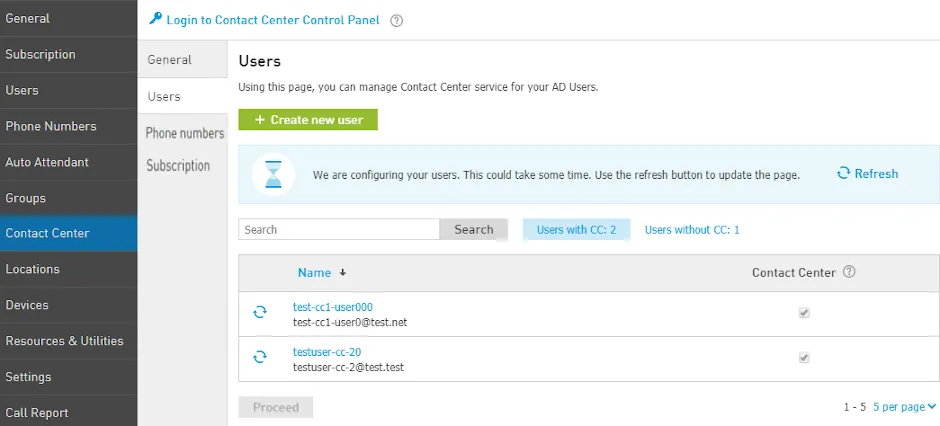Viewport: 940px width, 426px height.
Task: Focus the Search input field
Action: point(339,229)
